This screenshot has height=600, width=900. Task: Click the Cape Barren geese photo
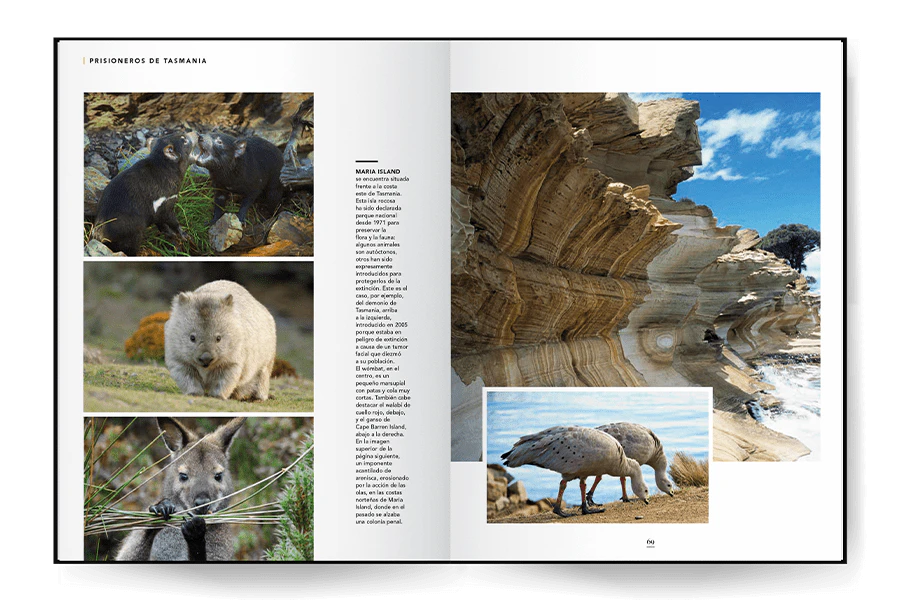[597, 456]
